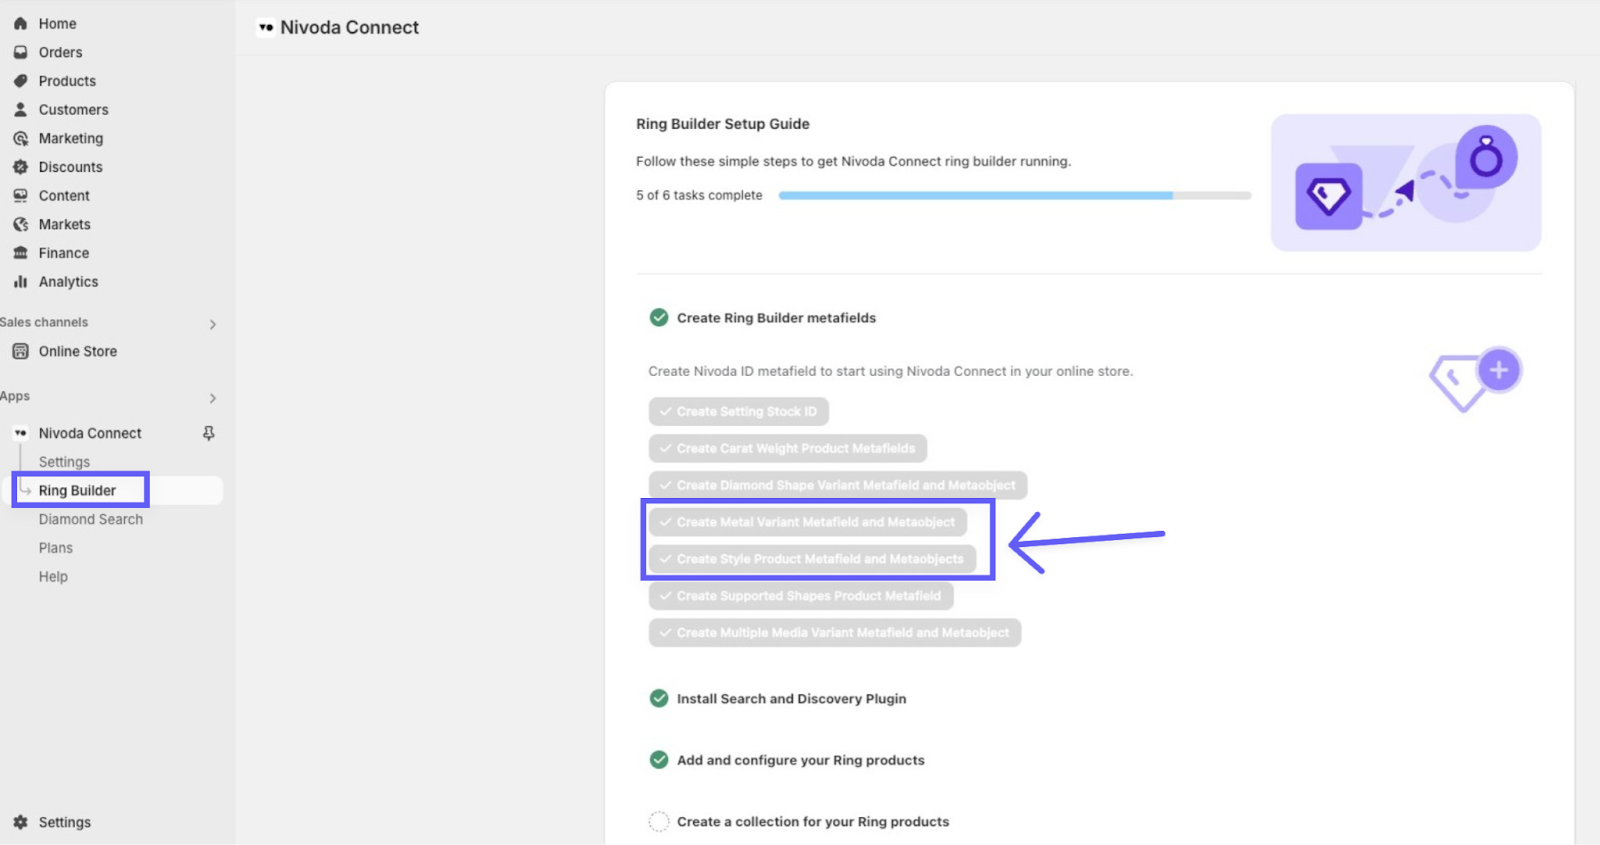Click the 5 of 6 tasks complete text
This screenshot has height=845, width=1600.
point(699,195)
